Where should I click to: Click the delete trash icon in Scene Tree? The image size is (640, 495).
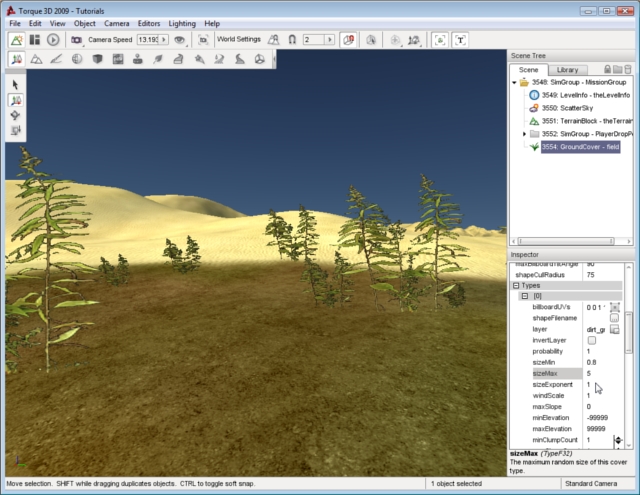629,69
